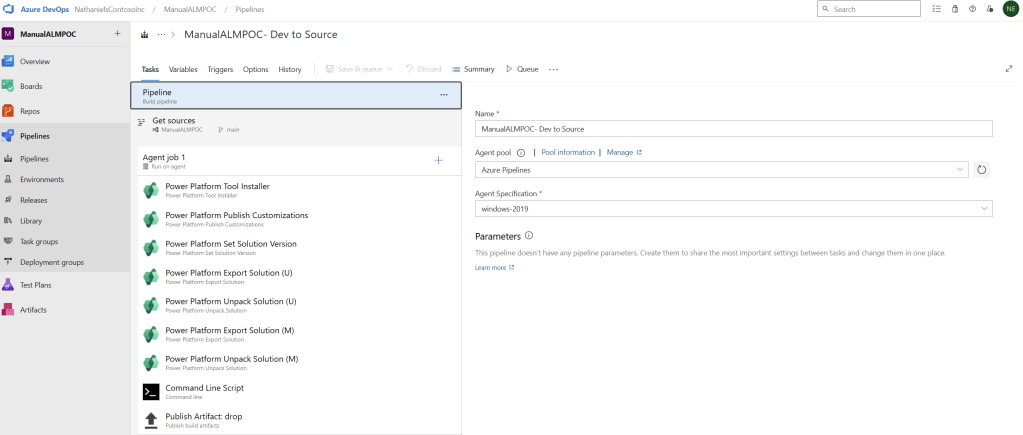Click the Discard button
Viewport: 1023px width, 435px height.
click(423, 69)
